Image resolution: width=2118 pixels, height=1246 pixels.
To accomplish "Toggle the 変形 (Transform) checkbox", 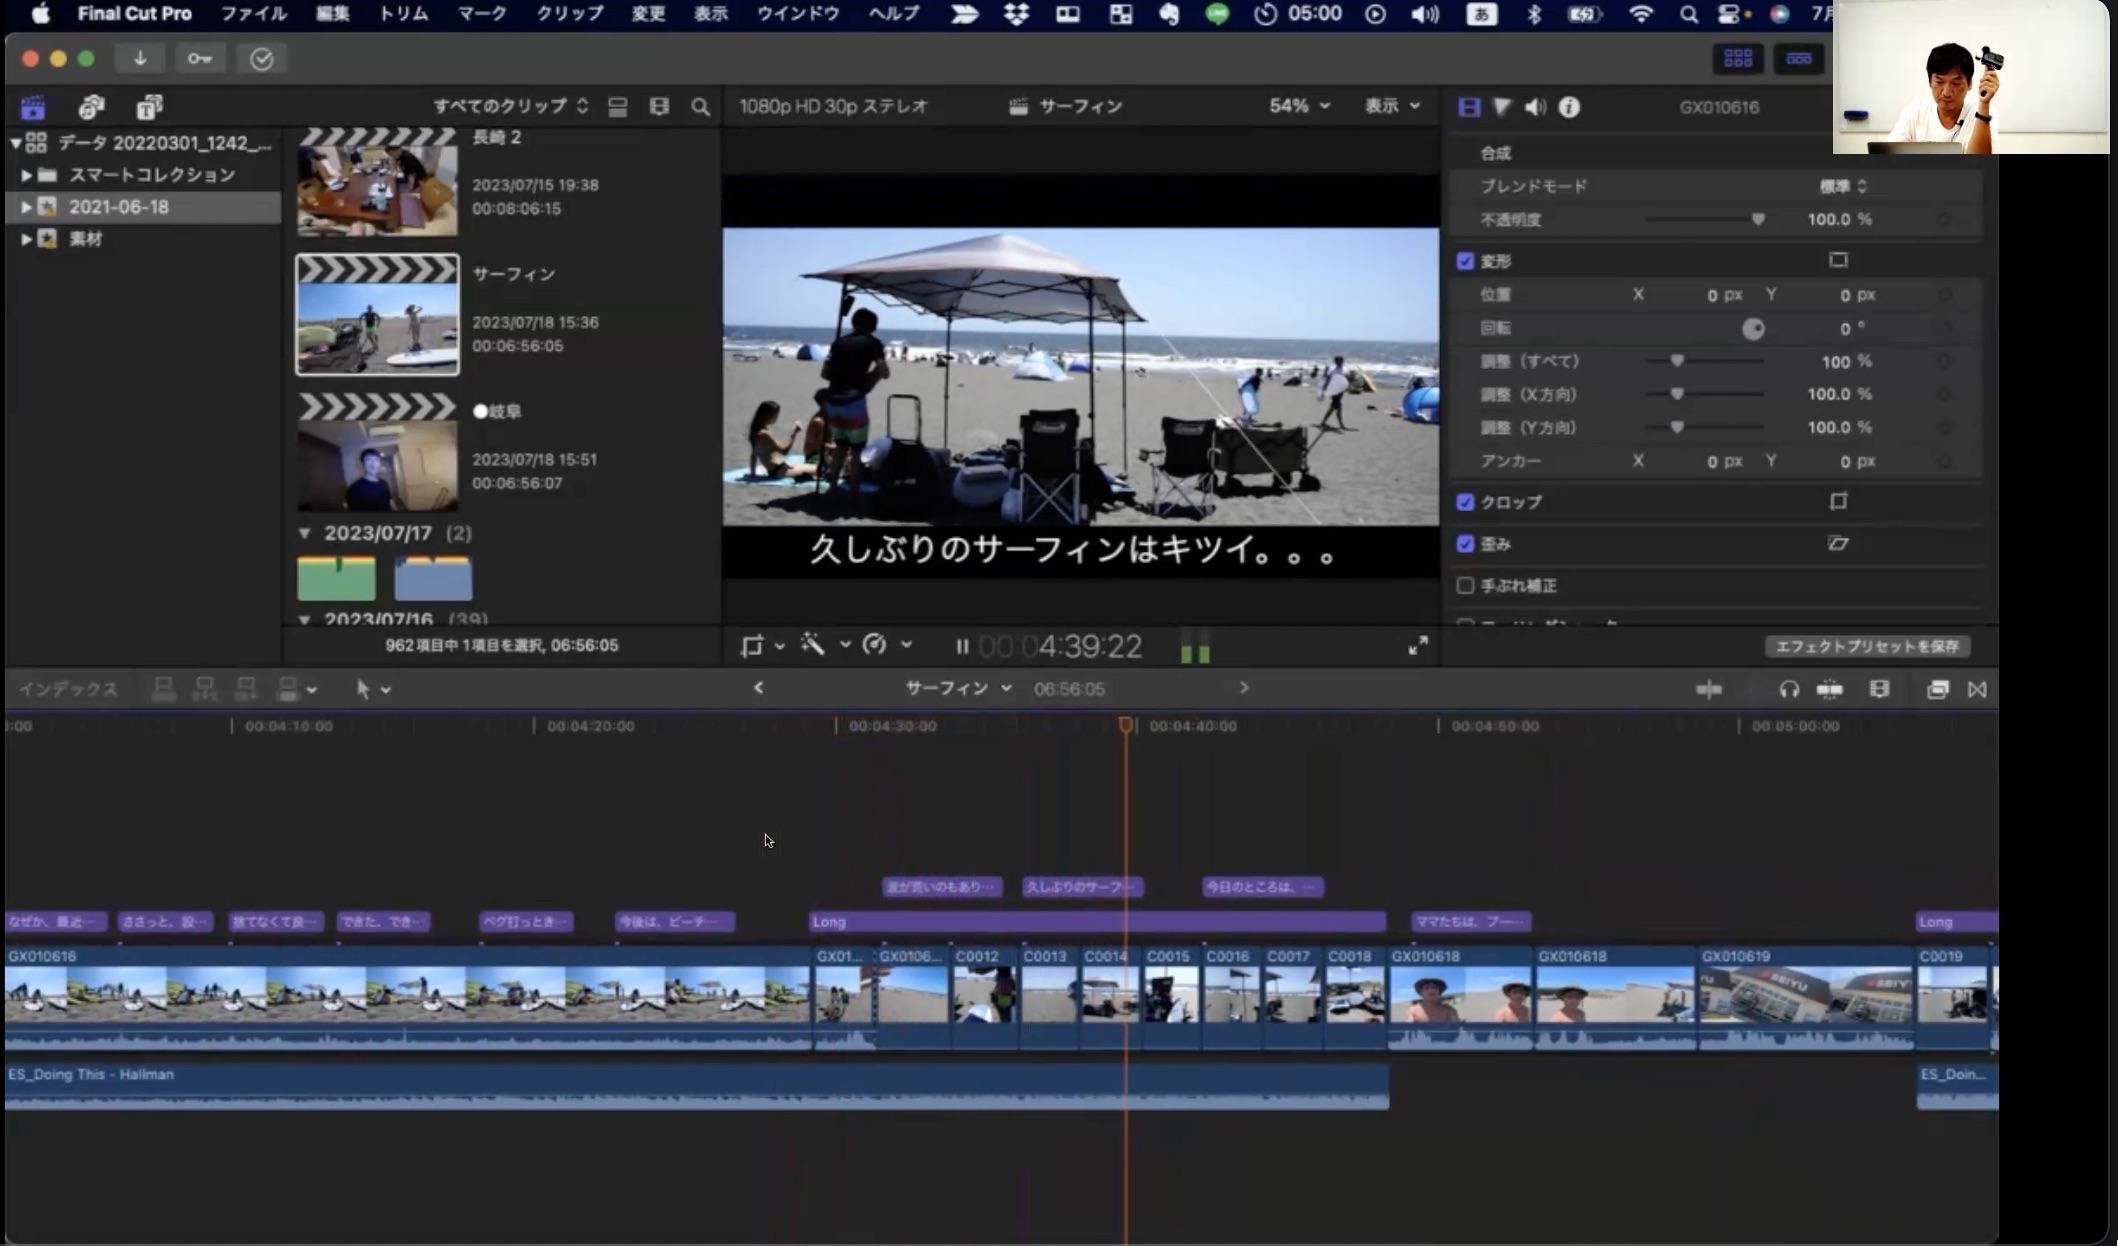I will tap(1465, 260).
